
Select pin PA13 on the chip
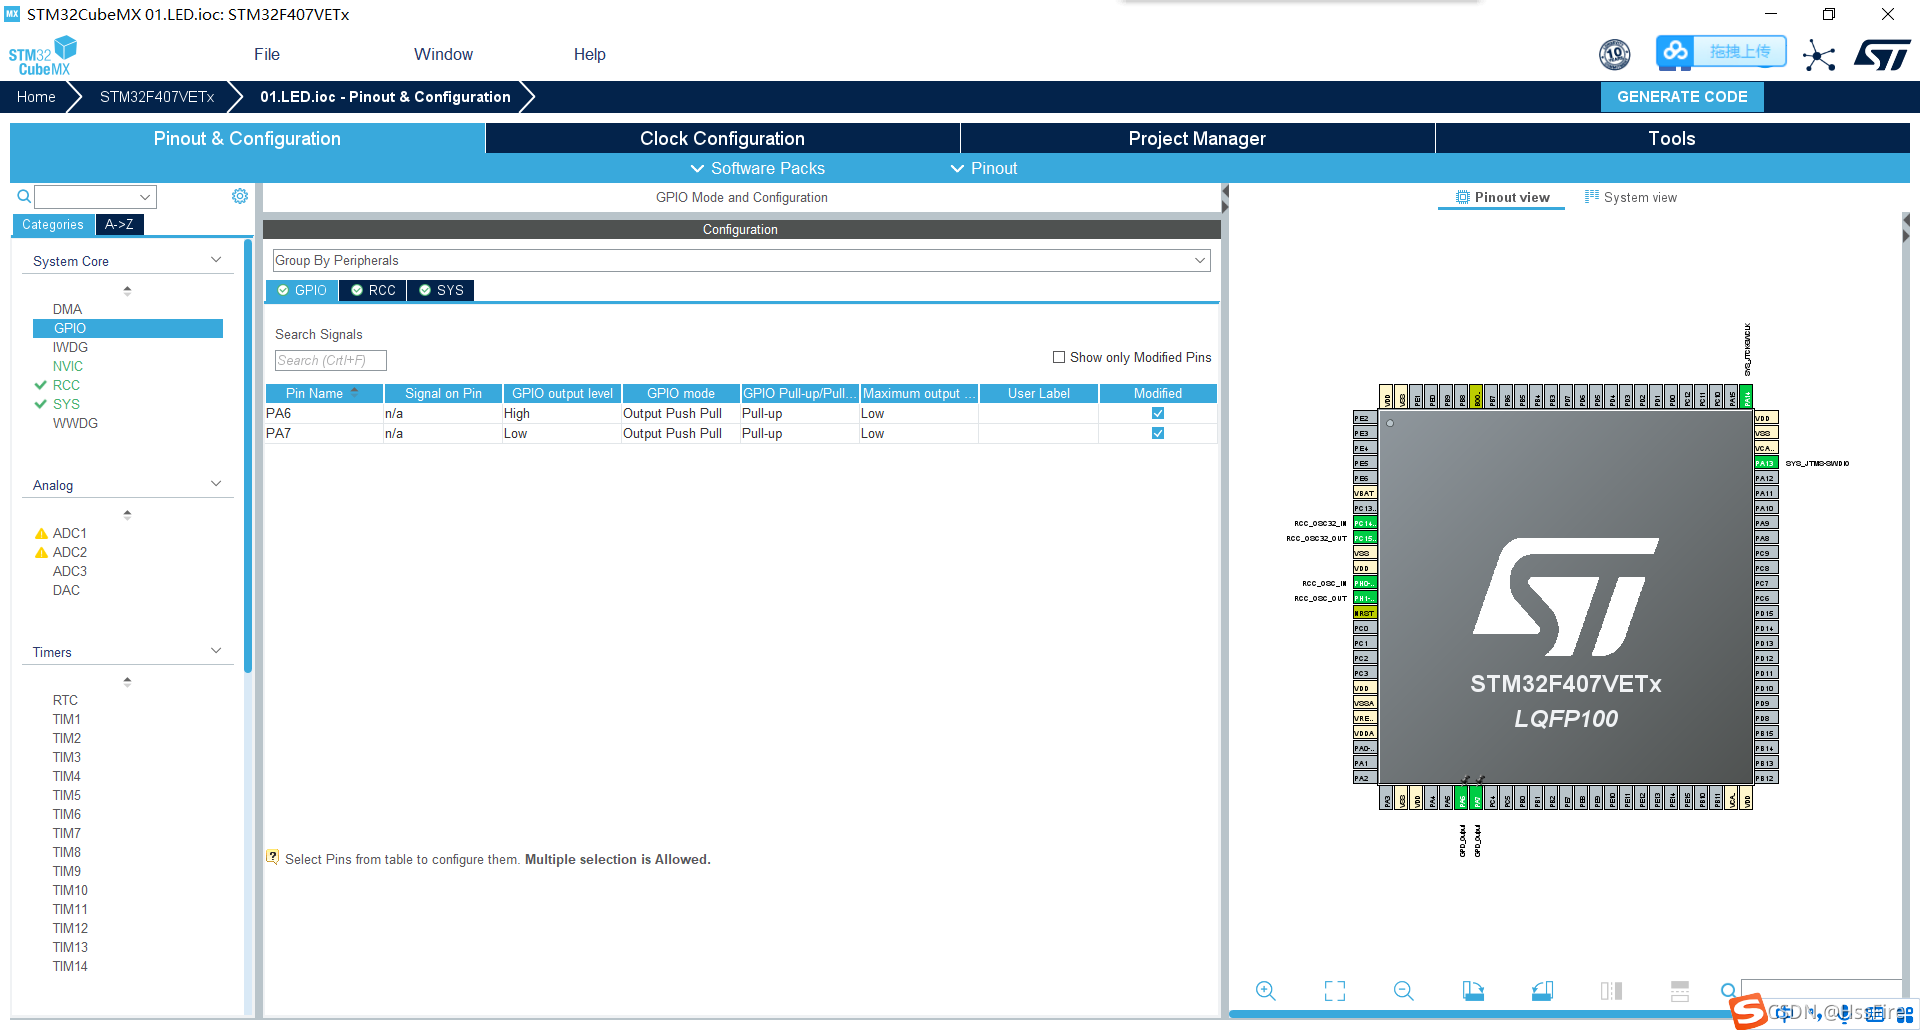coord(1766,463)
